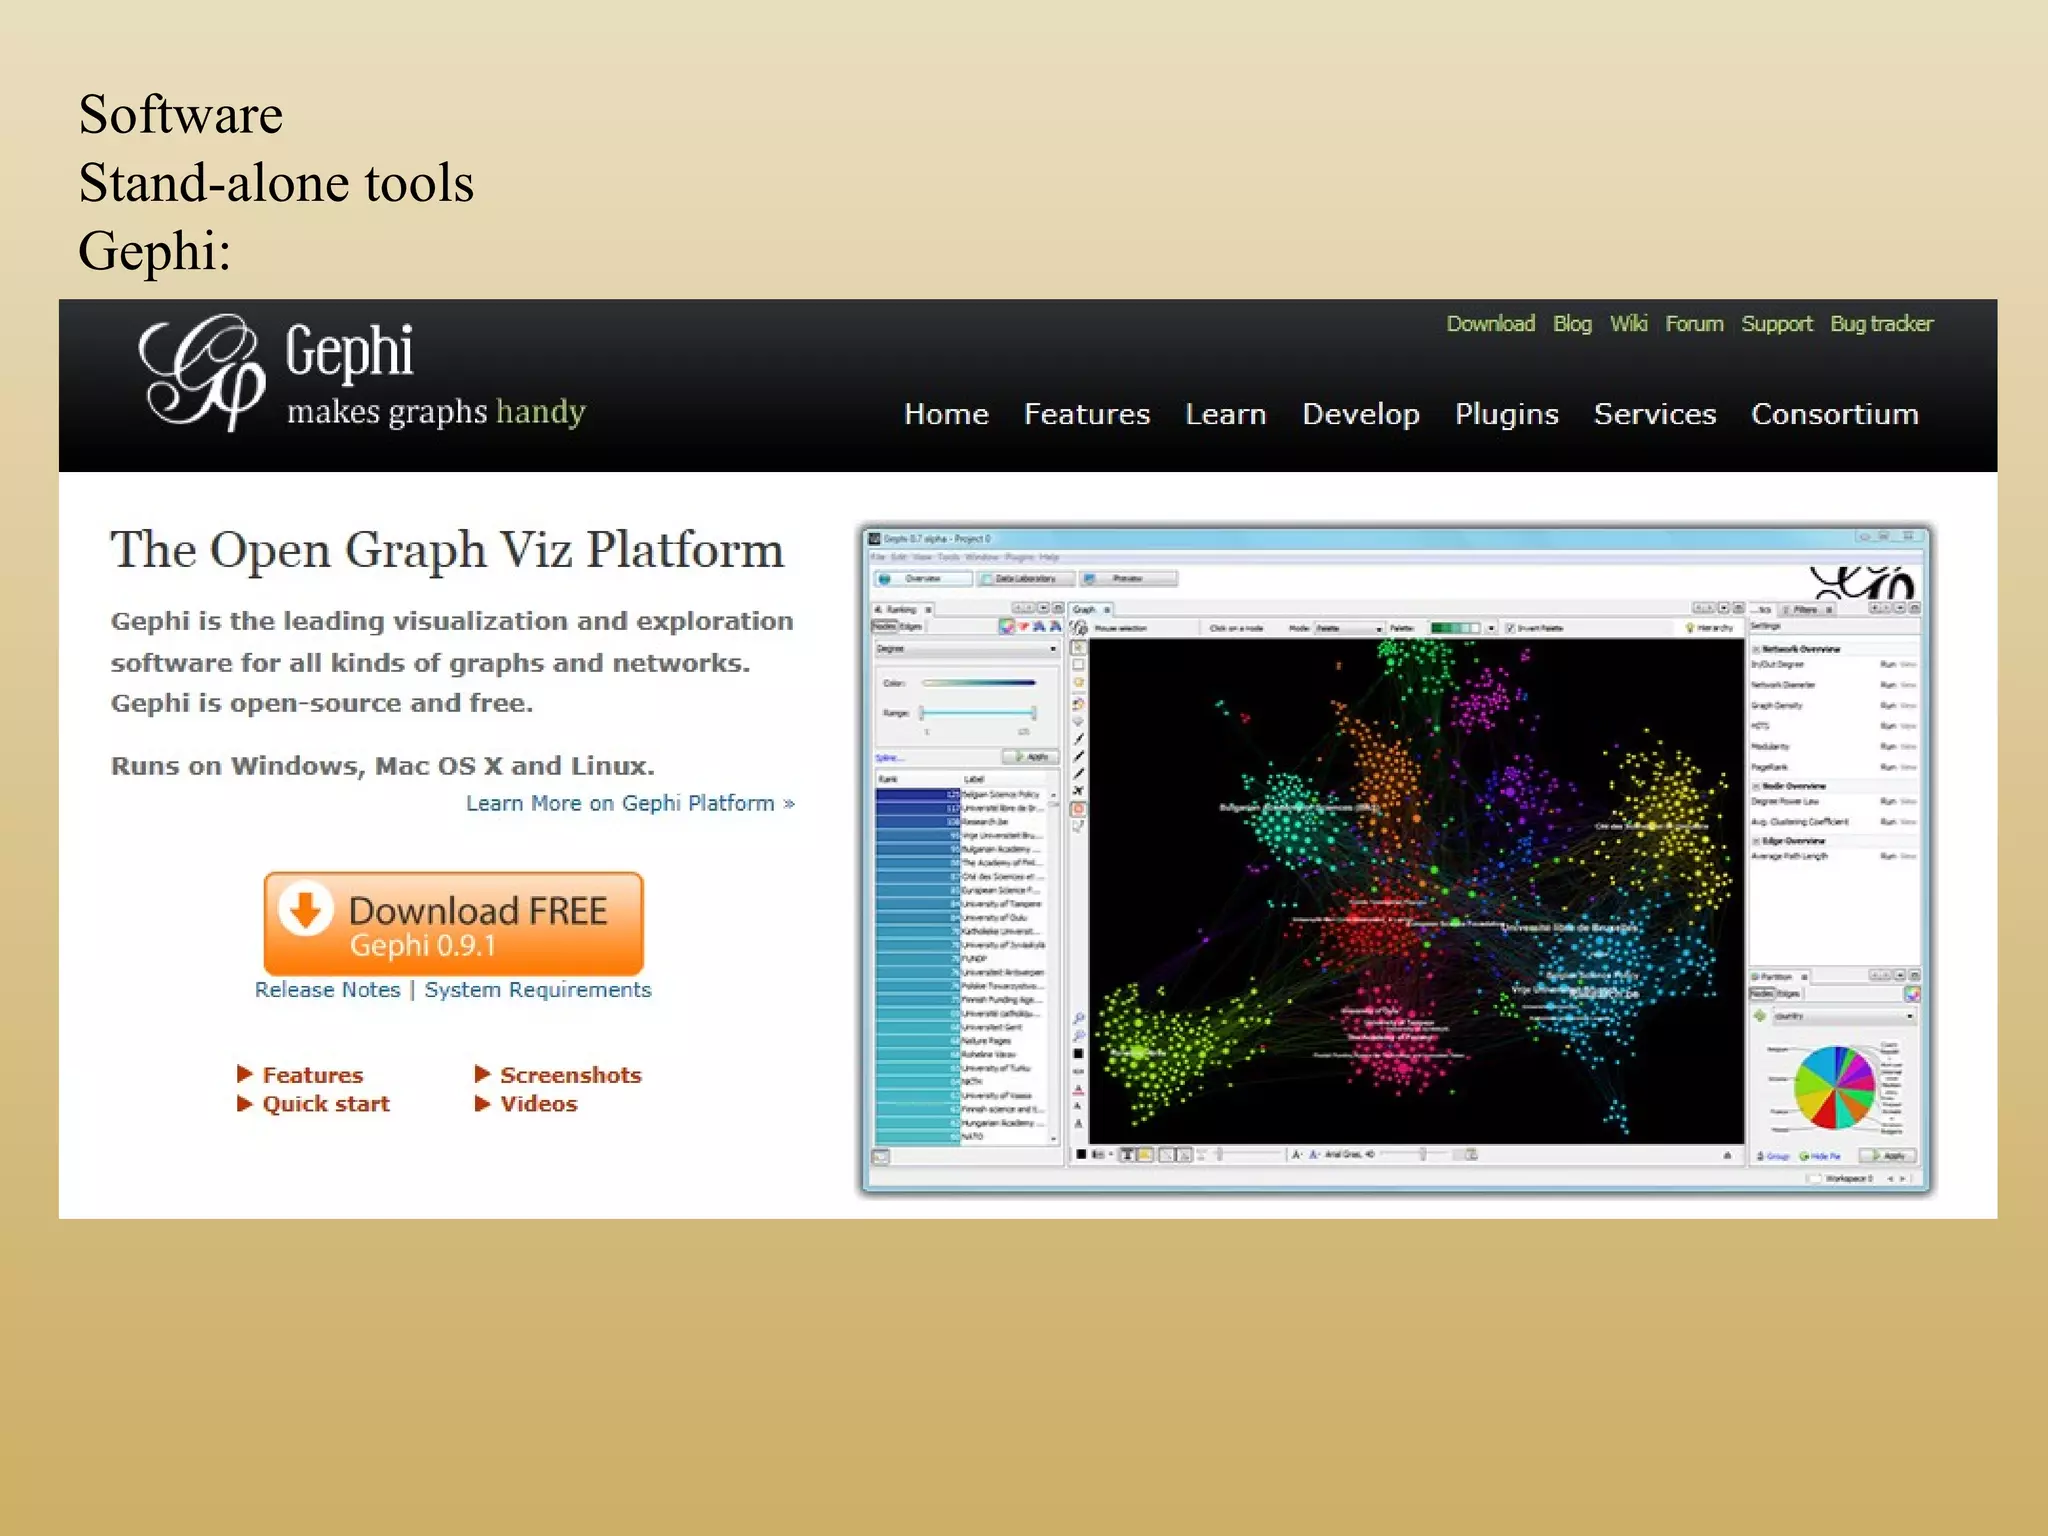Open the System Requirements link
Viewport: 2048px width, 1536px height.
tap(538, 990)
